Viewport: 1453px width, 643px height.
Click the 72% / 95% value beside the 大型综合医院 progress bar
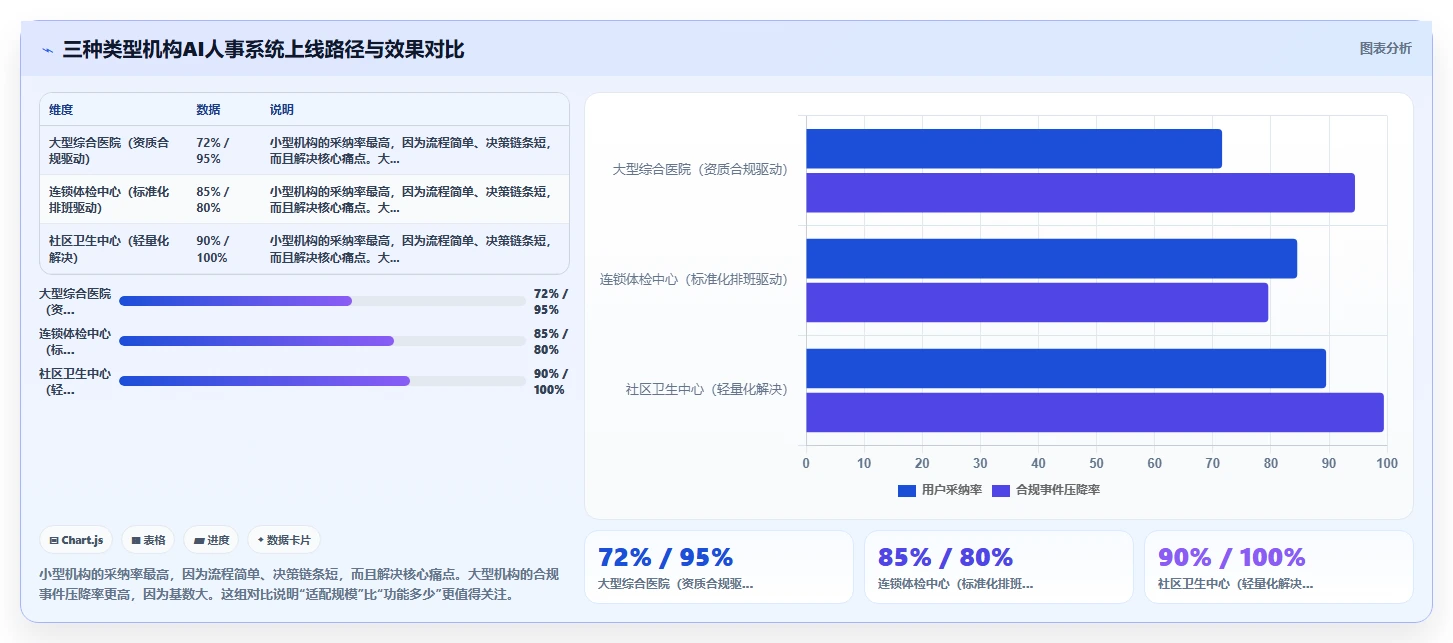coord(551,302)
